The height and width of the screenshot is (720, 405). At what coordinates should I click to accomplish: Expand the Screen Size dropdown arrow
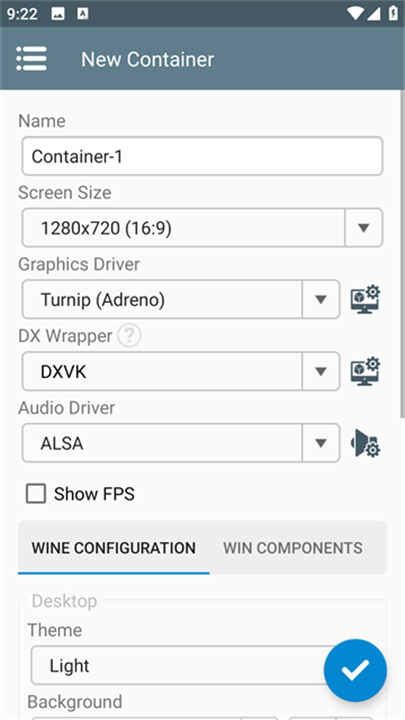[364, 228]
